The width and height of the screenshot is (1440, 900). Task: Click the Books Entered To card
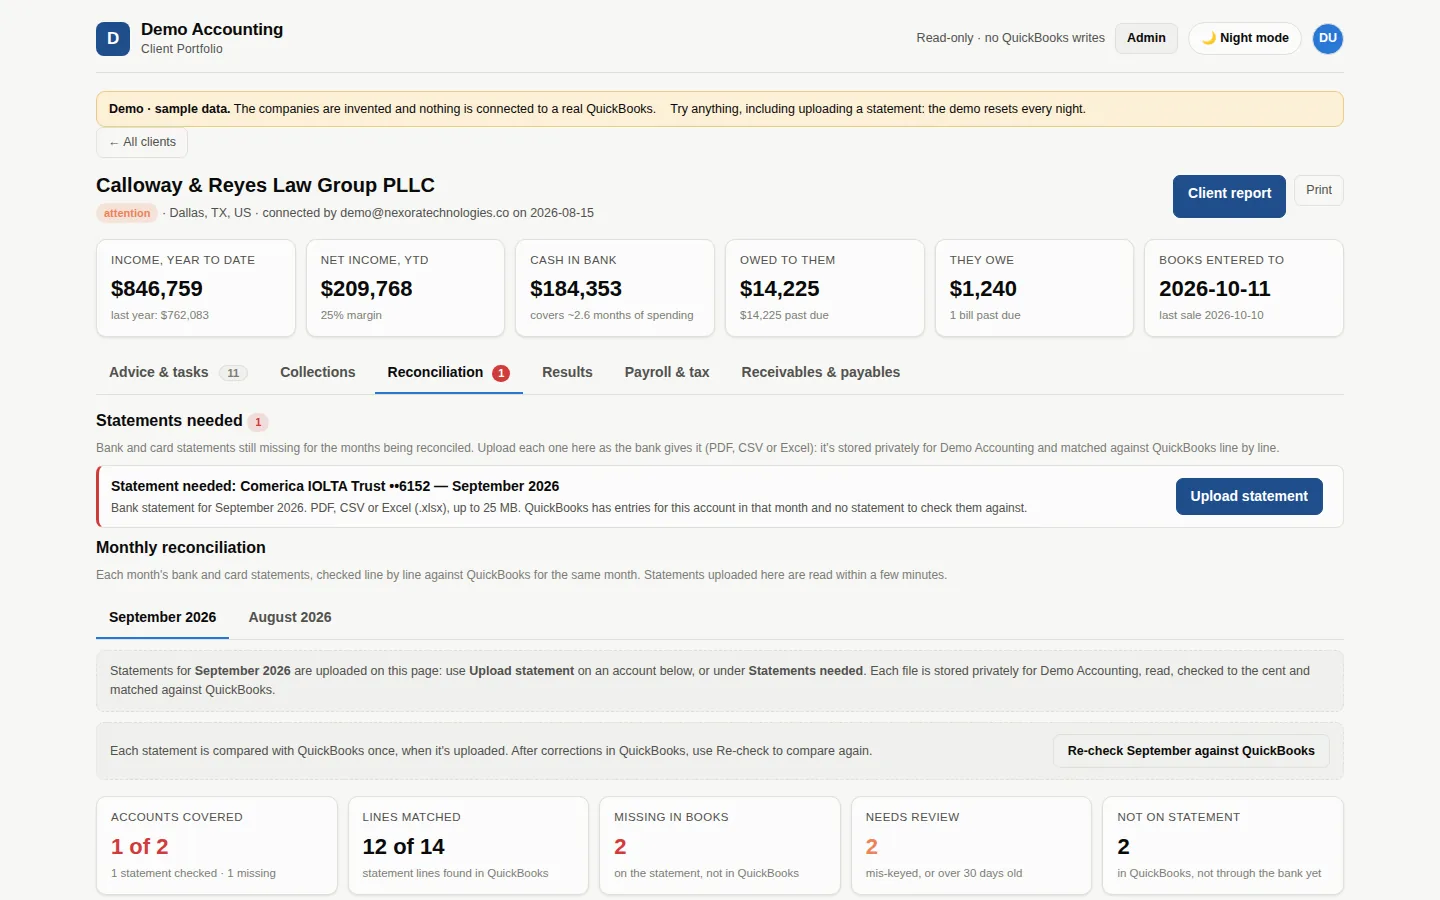coord(1244,288)
